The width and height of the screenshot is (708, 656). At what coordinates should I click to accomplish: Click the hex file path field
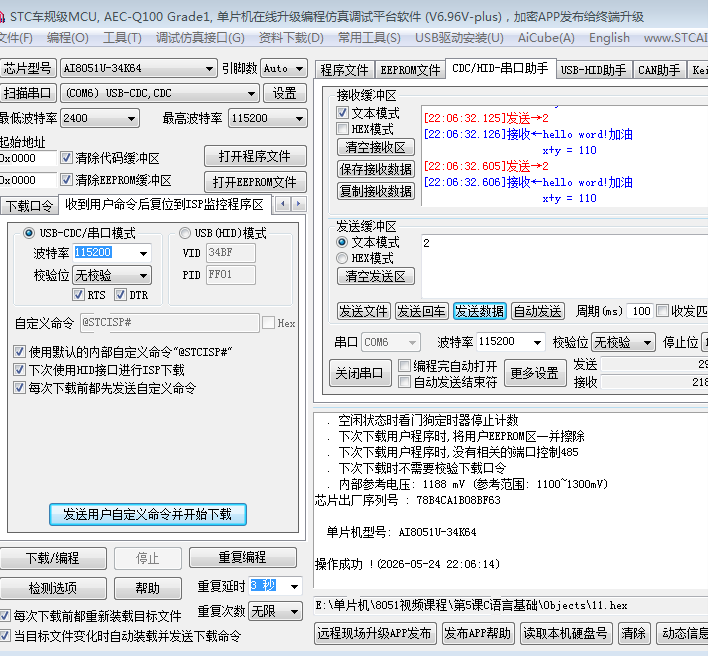click(511, 605)
